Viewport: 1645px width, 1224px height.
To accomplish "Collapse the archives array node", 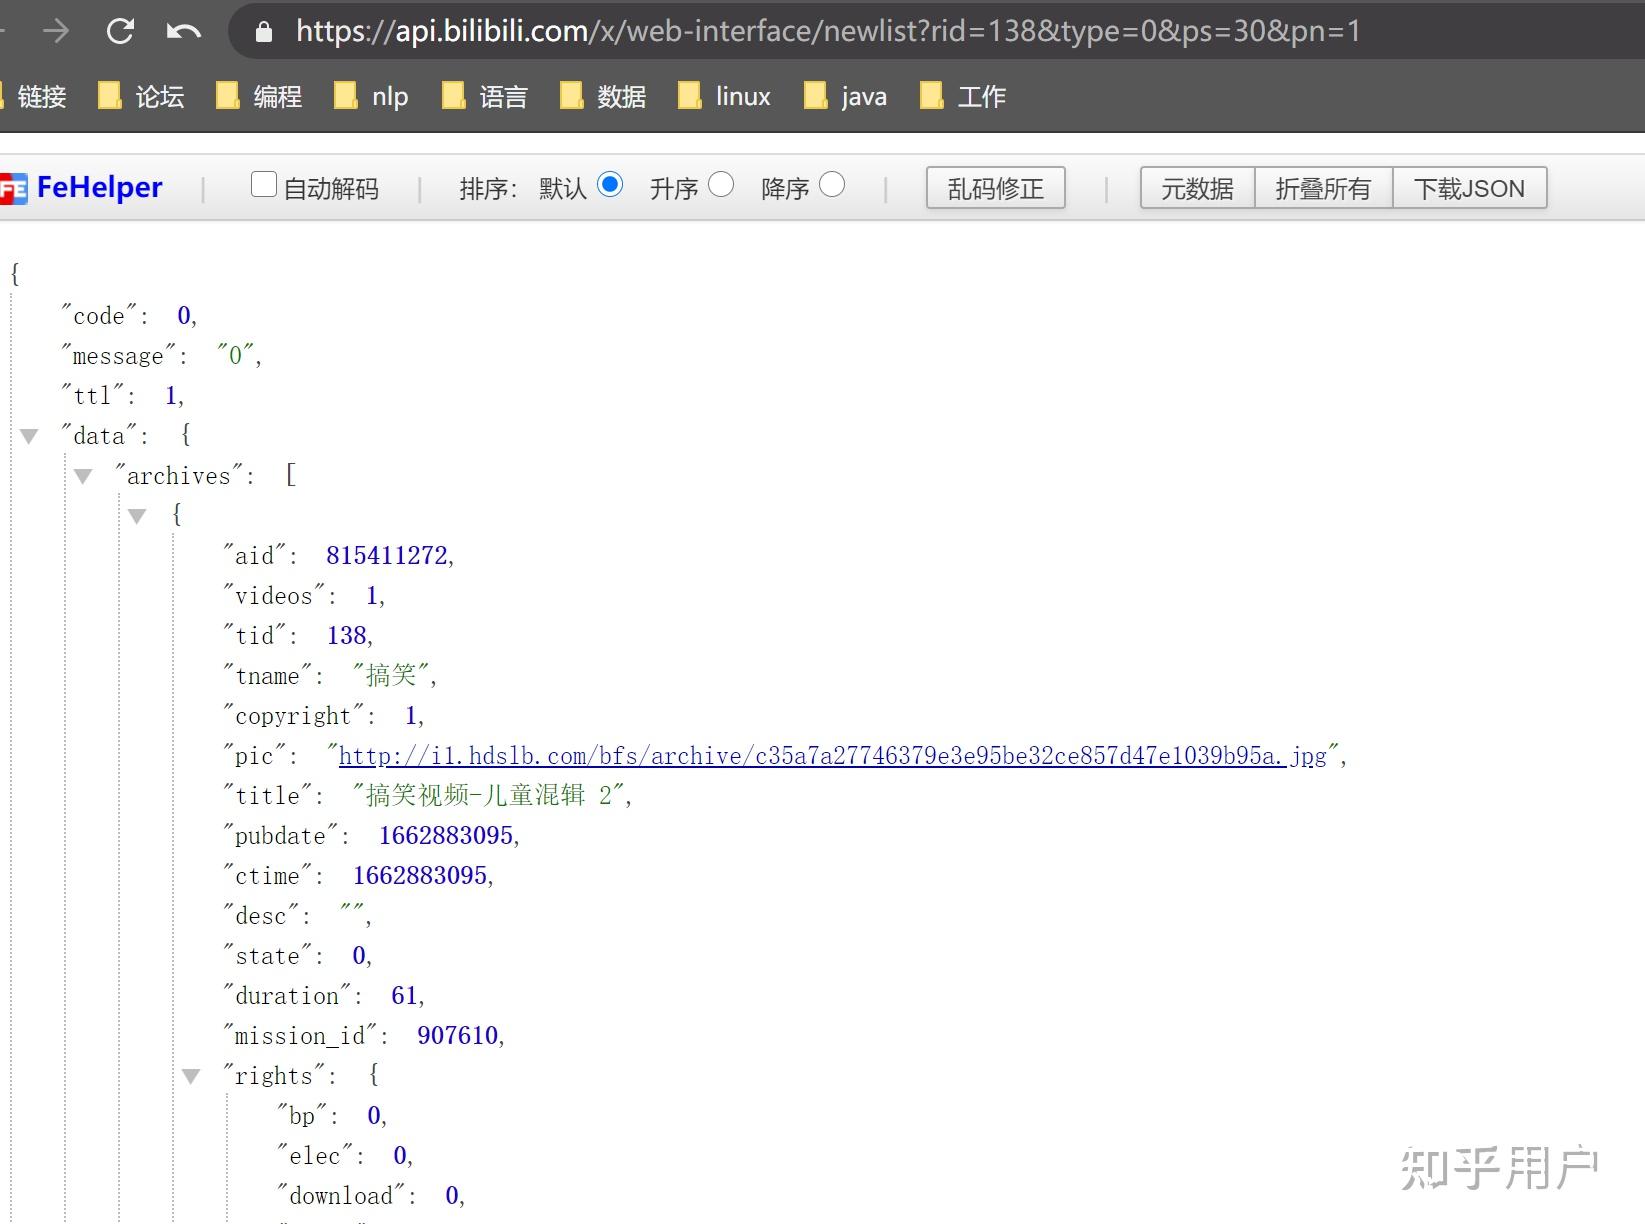I will click(x=83, y=475).
